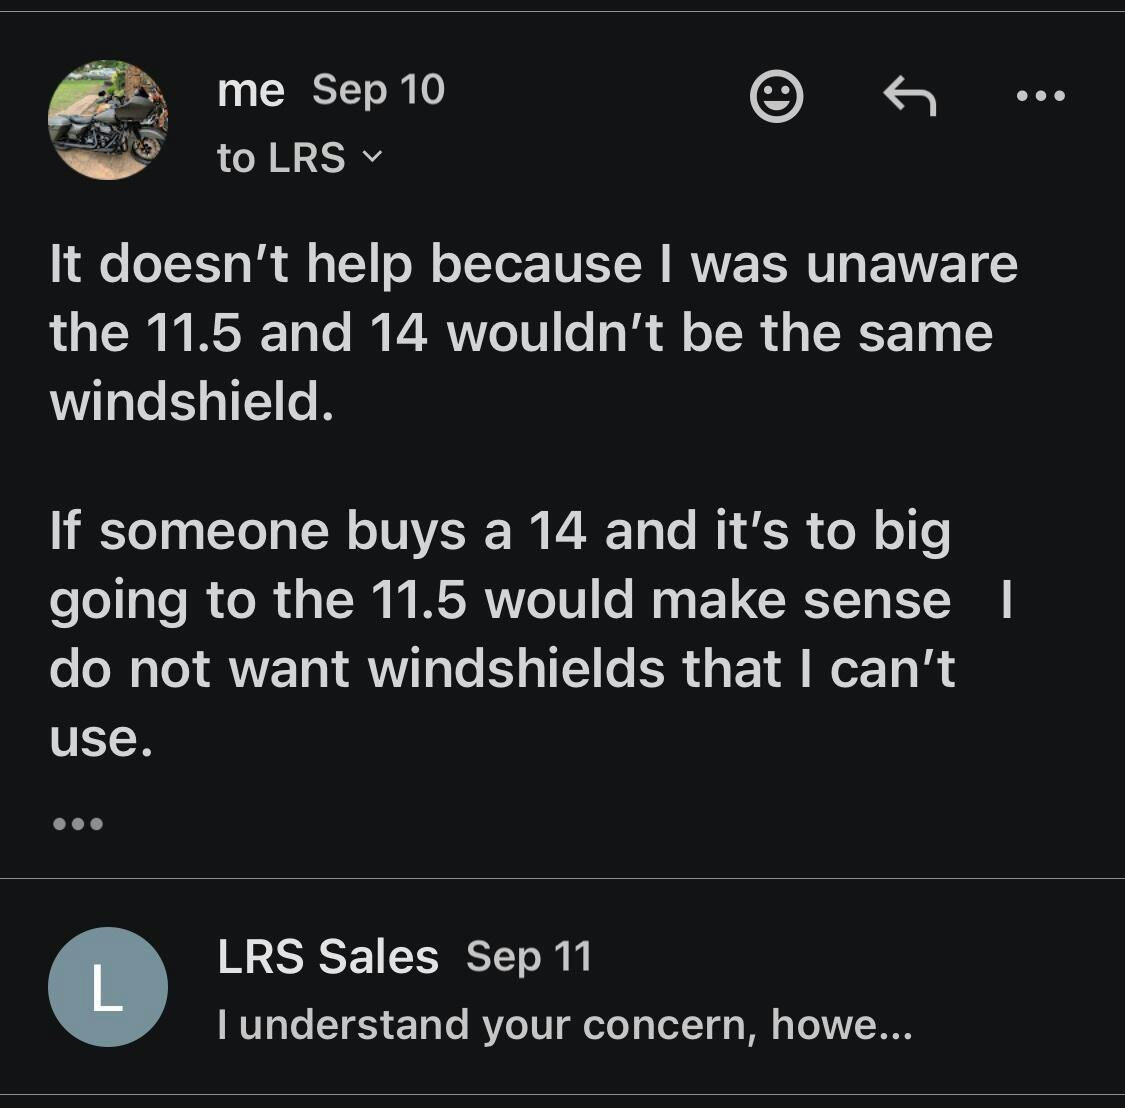Image resolution: width=1125 pixels, height=1108 pixels.
Task: Tap the "Sep 10" date stamp
Action: [378, 90]
